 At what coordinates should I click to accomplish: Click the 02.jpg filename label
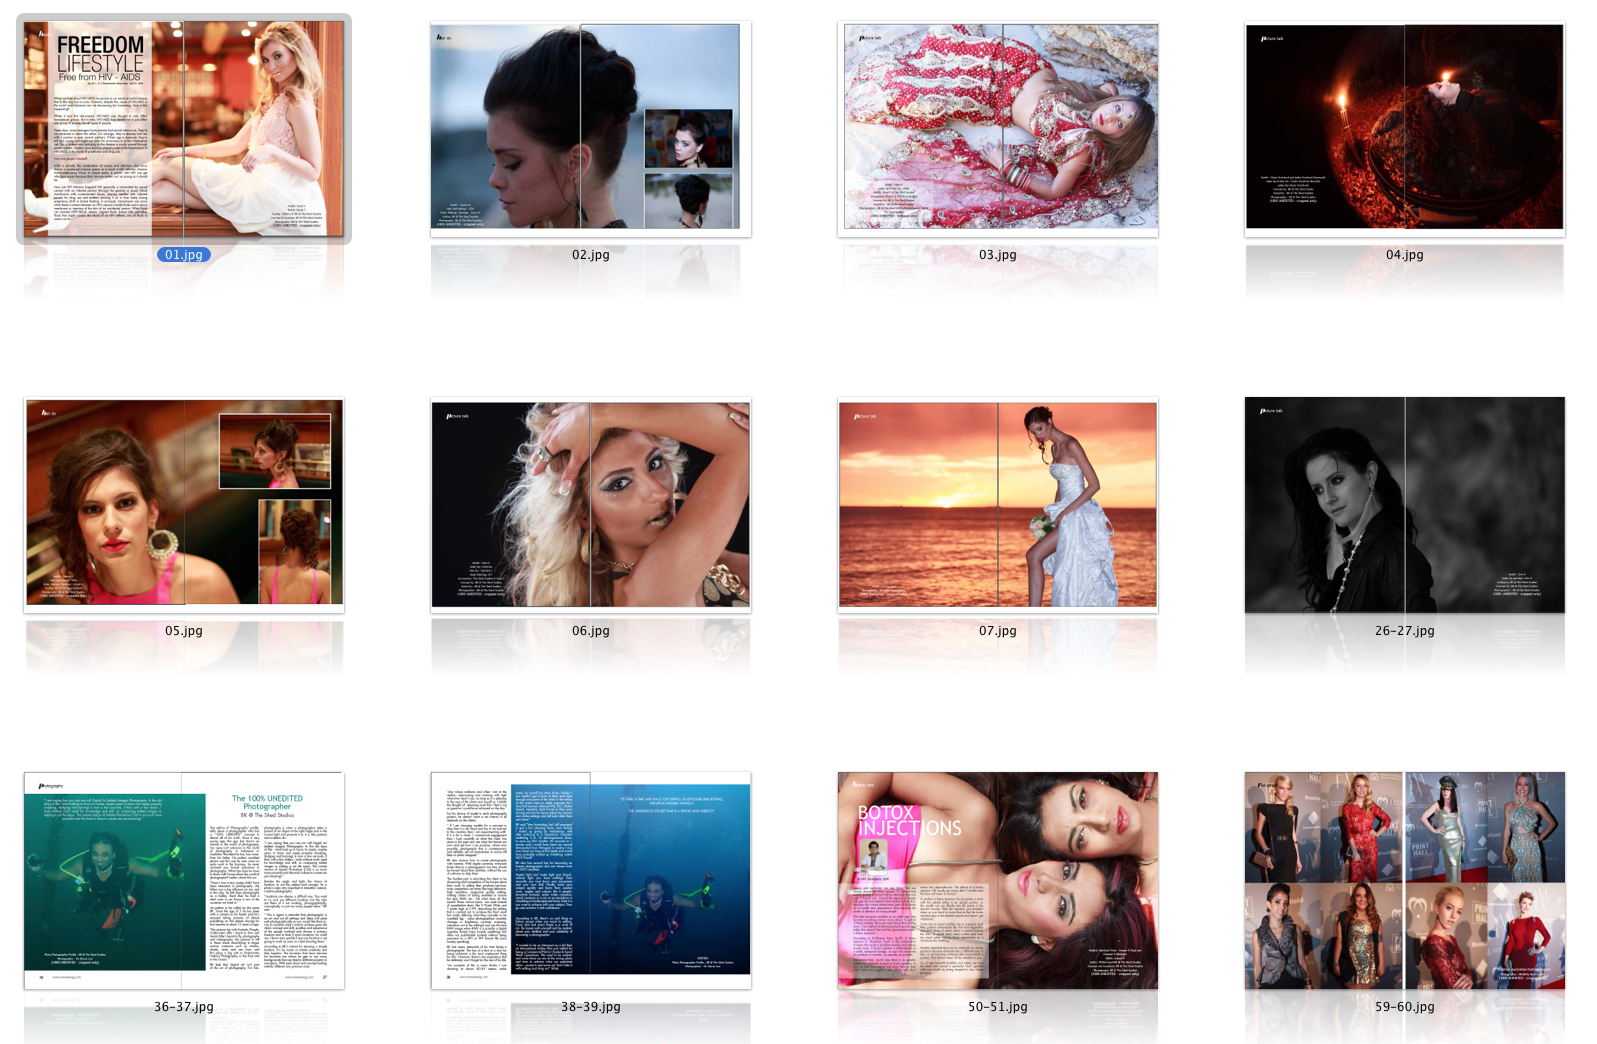pyautogui.click(x=590, y=255)
